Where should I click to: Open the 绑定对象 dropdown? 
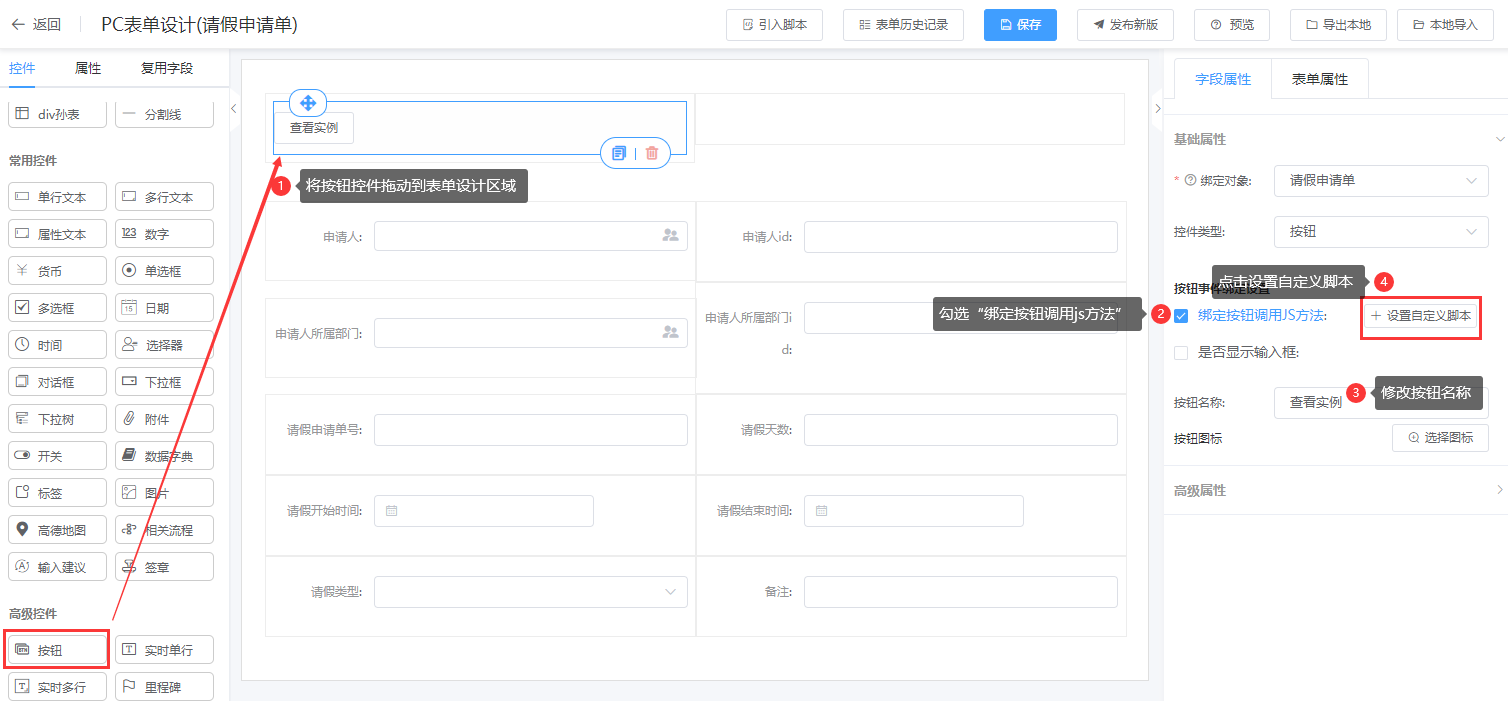(x=1381, y=181)
